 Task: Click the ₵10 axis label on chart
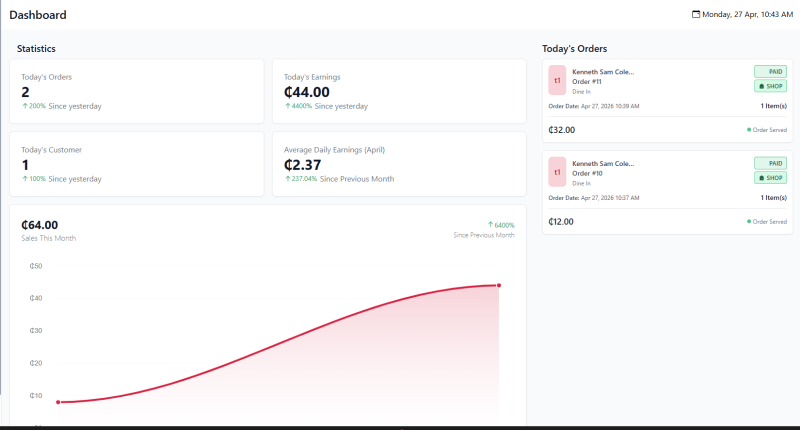coord(36,395)
